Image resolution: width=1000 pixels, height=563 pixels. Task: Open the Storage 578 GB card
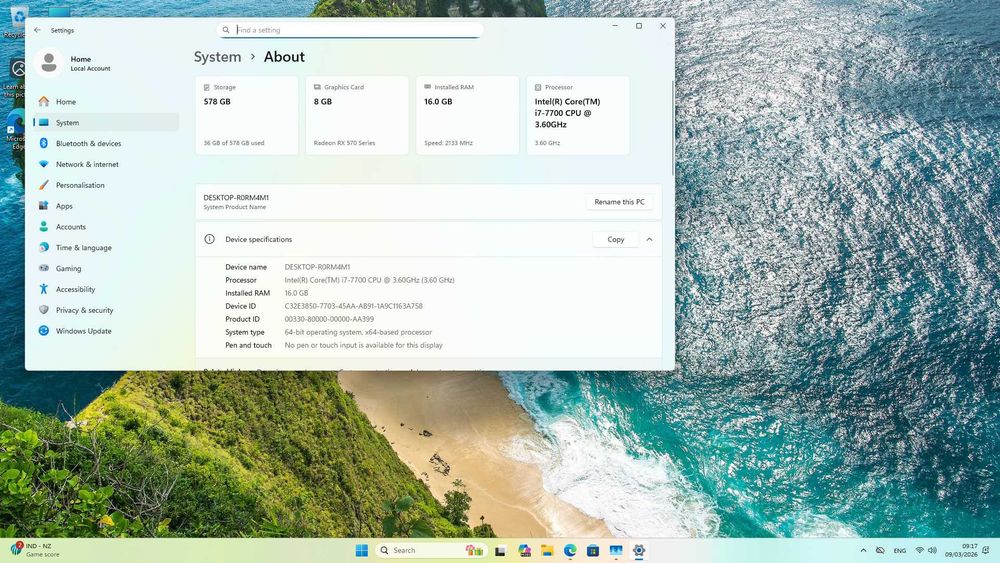(x=247, y=115)
